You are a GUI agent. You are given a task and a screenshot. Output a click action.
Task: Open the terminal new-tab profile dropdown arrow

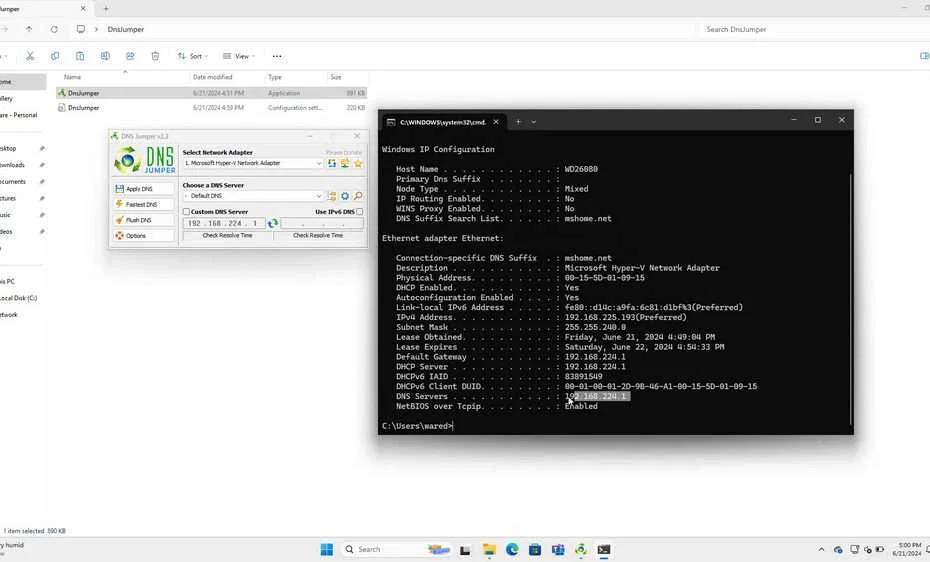tap(534, 122)
